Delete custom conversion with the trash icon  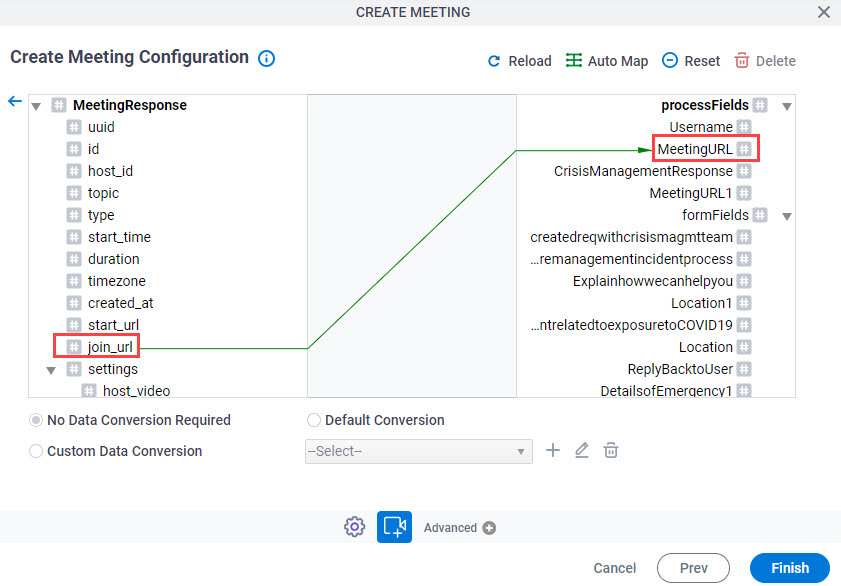(611, 450)
